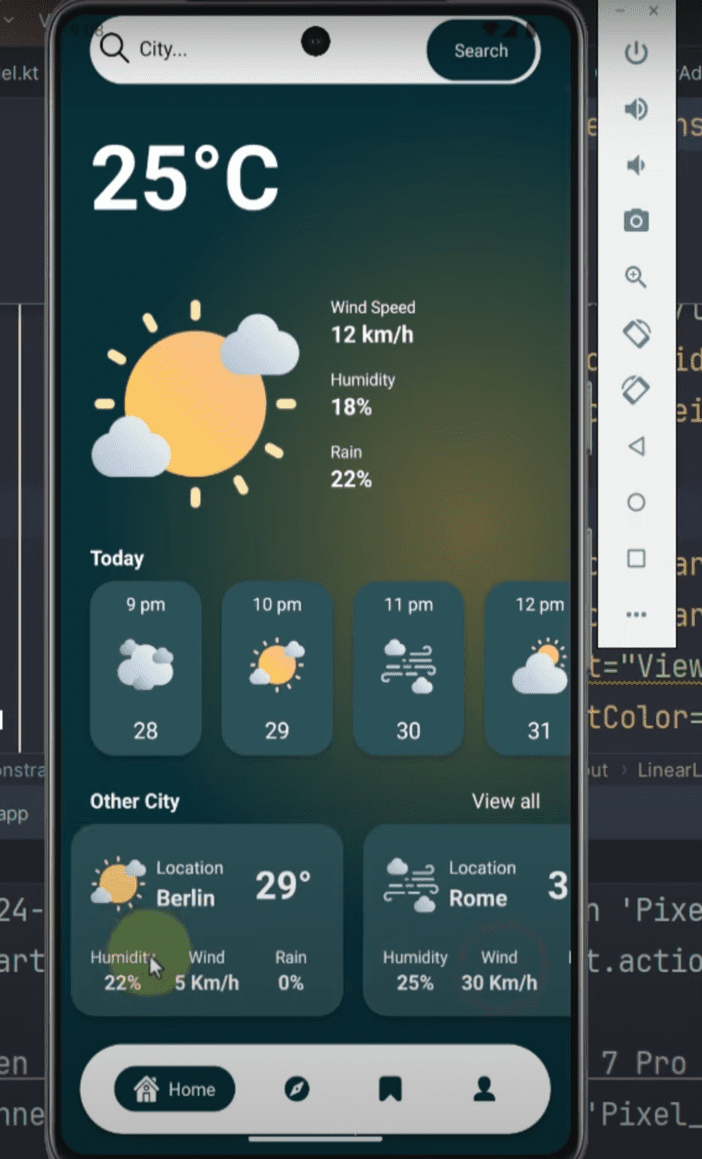Select the Home tab in bottom navigation

click(174, 1089)
